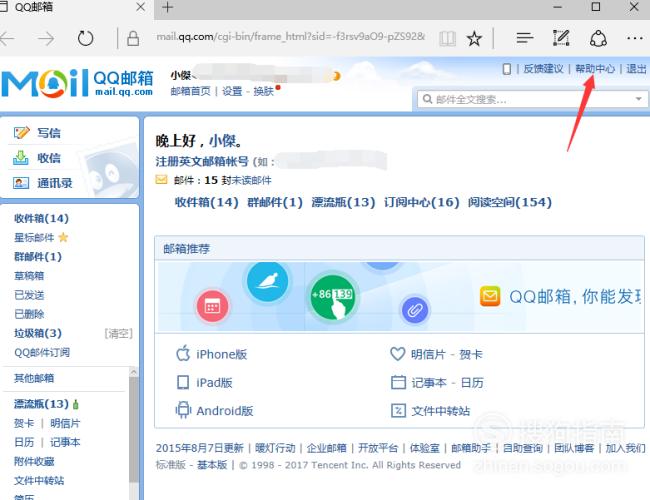This screenshot has width=650, height=500.
Task: Open a new browser tab with plus
Action: tap(167, 7)
